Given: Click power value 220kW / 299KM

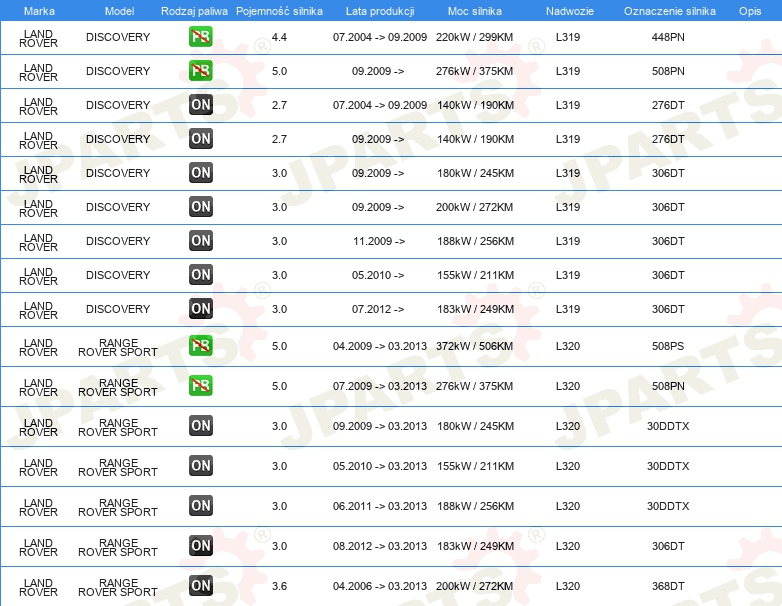Looking at the screenshot, I should click(x=474, y=37).
